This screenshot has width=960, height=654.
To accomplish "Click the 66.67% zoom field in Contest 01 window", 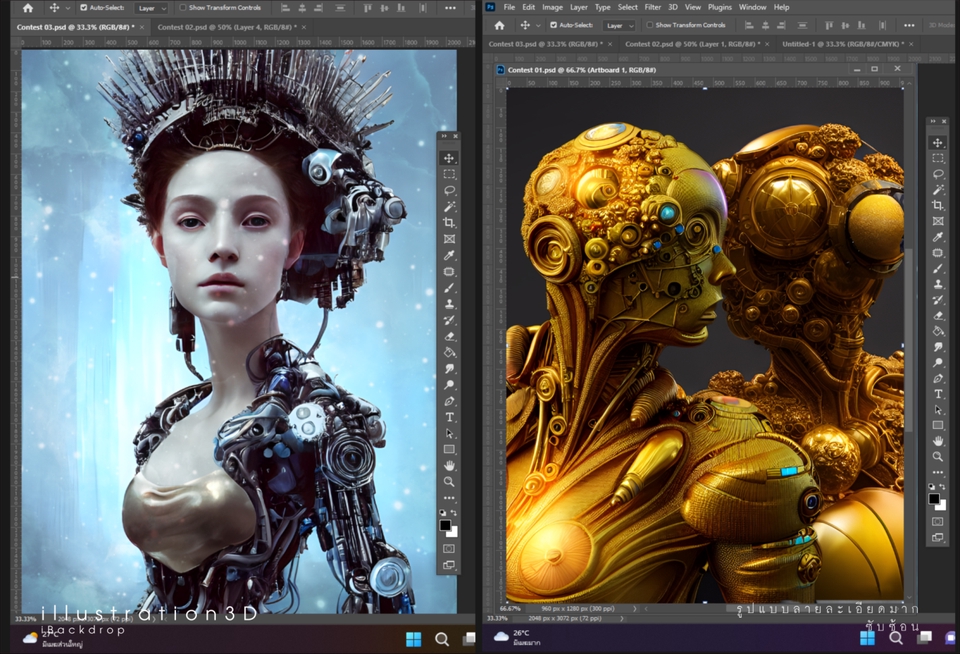I will tap(510, 609).
